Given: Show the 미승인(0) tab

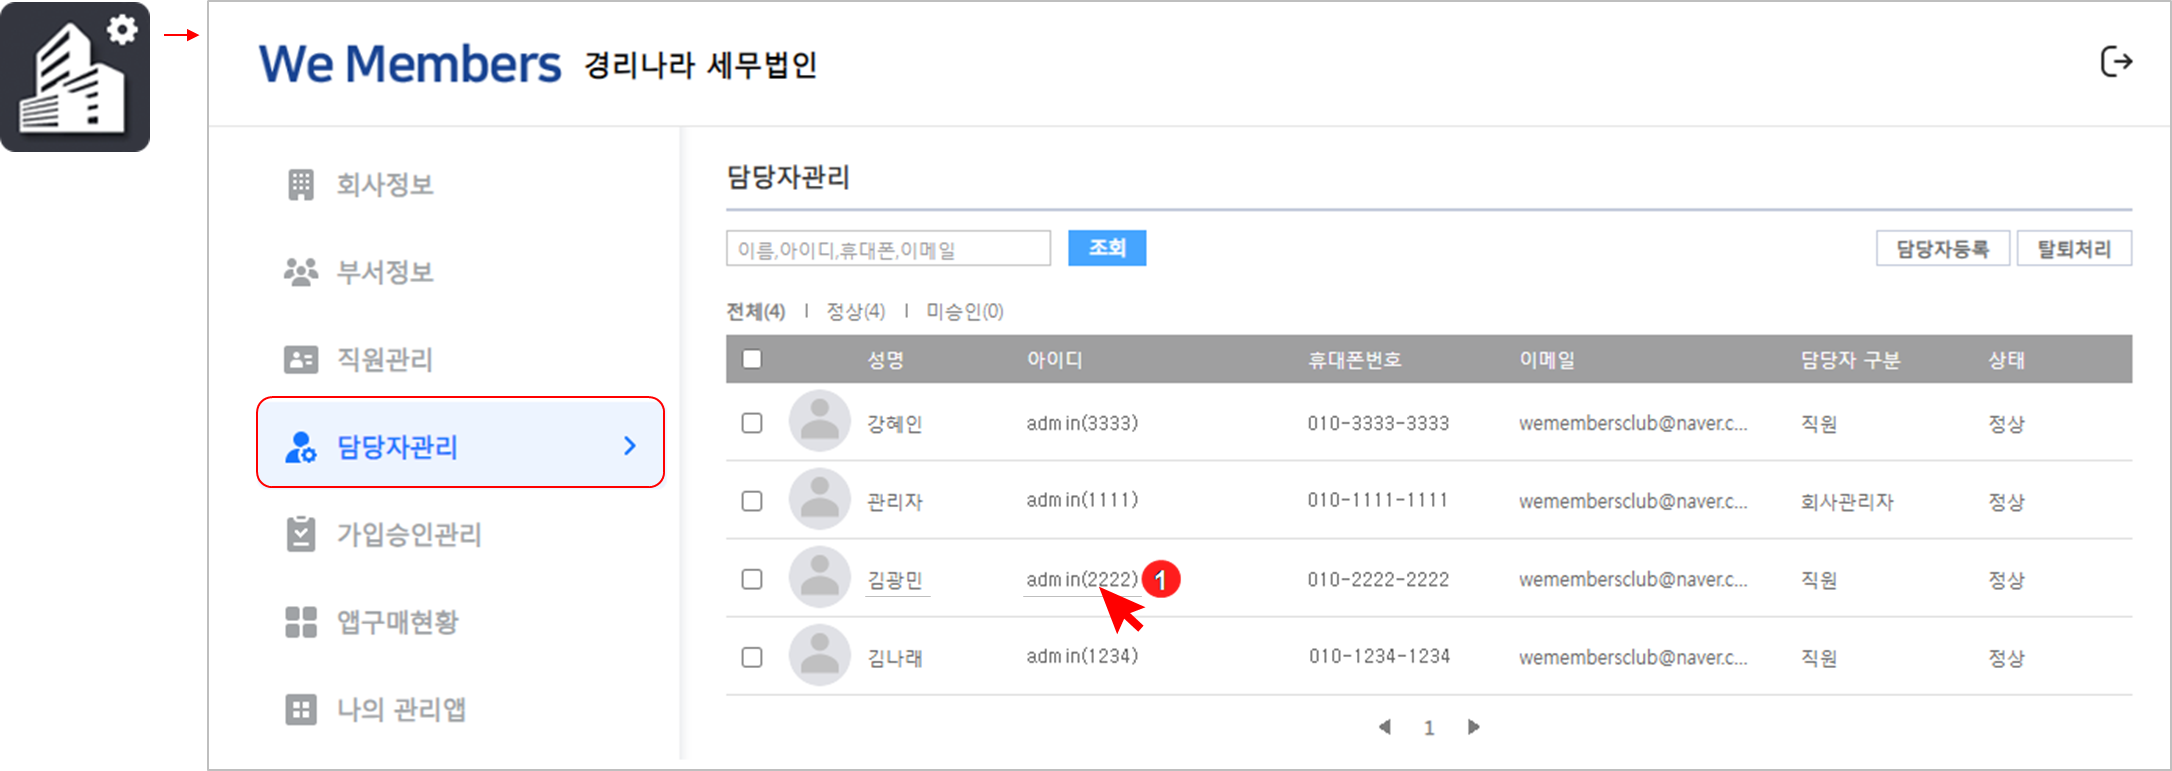Looking at the screenshot, I should pyautogui.click(x=964, y=312).
